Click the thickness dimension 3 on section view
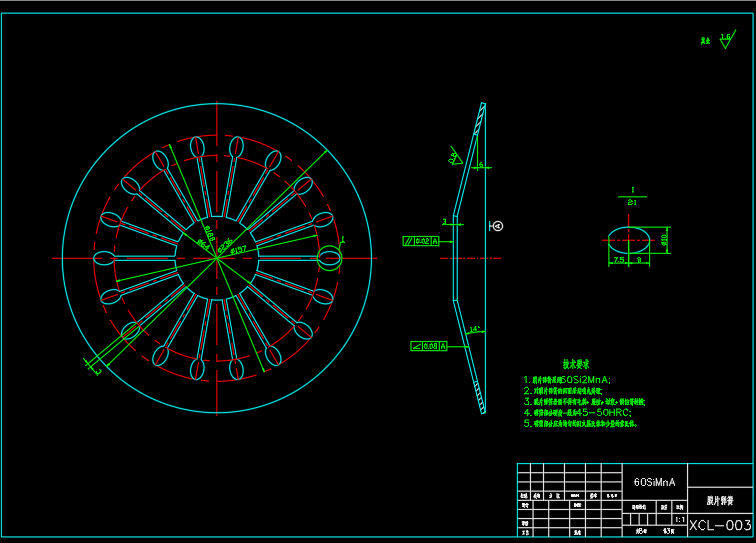 click(x=444, y=221)
